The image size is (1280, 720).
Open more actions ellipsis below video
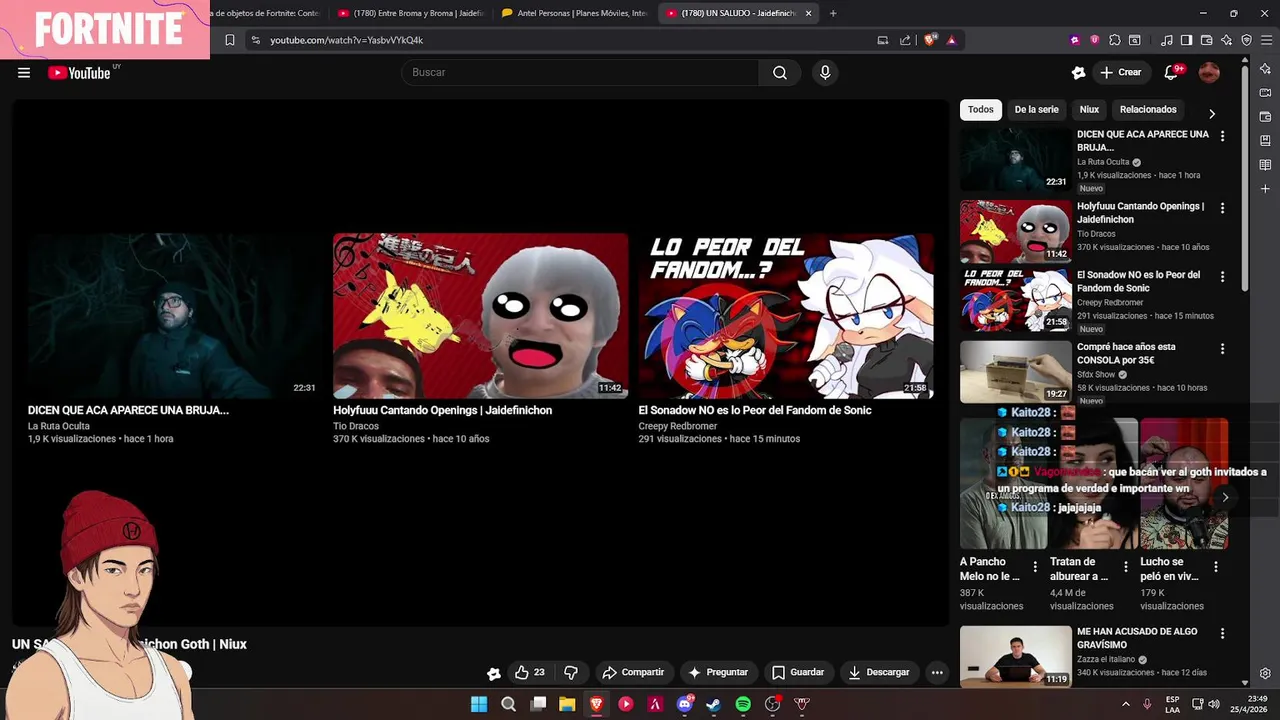click(937, 672)
